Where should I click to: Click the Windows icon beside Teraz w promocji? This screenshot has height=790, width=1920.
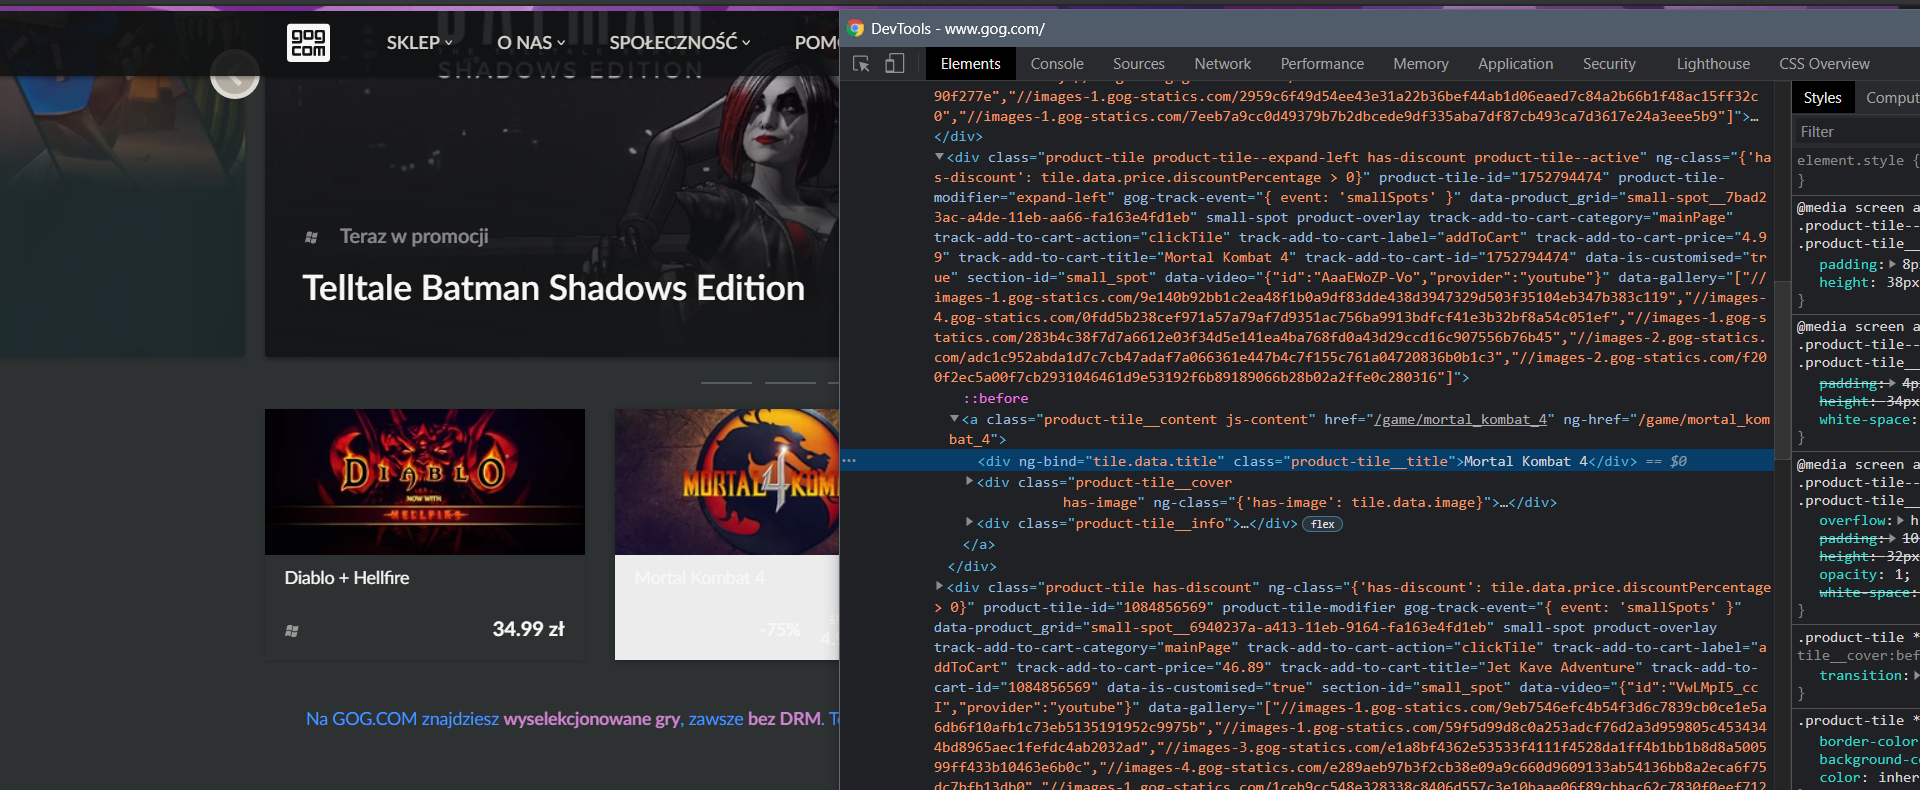311,237
